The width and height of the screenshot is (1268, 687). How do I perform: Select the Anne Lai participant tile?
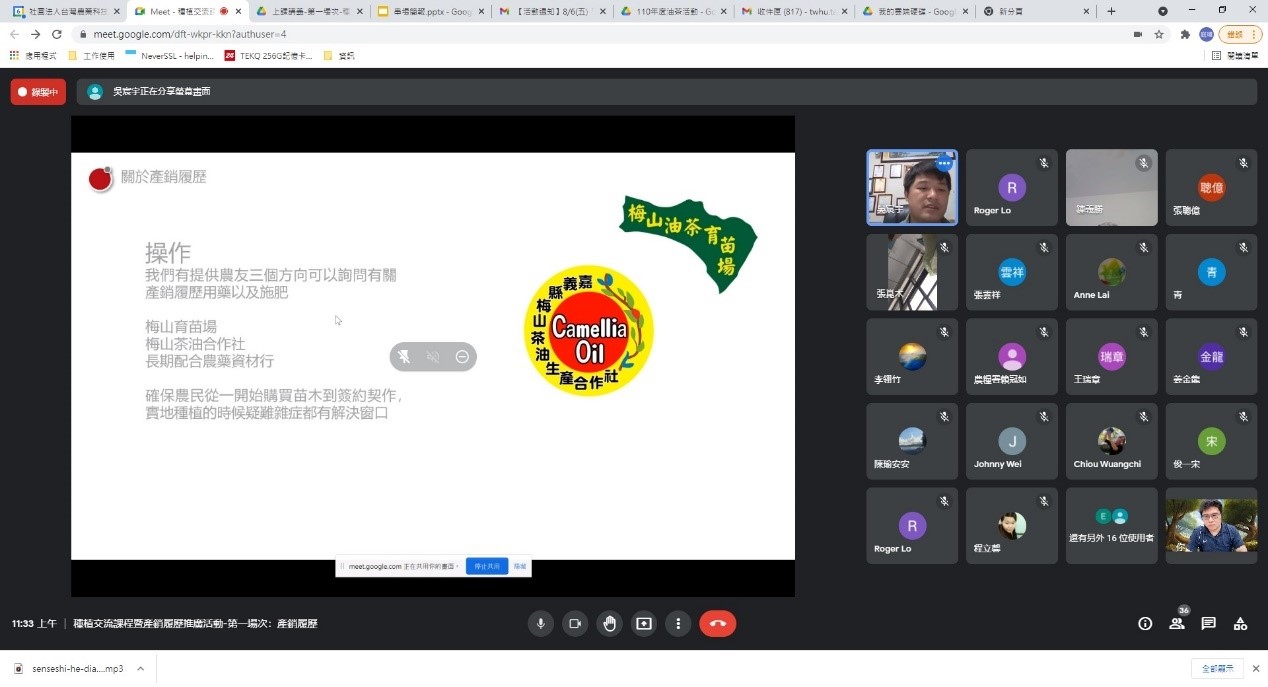point(1112,272)
